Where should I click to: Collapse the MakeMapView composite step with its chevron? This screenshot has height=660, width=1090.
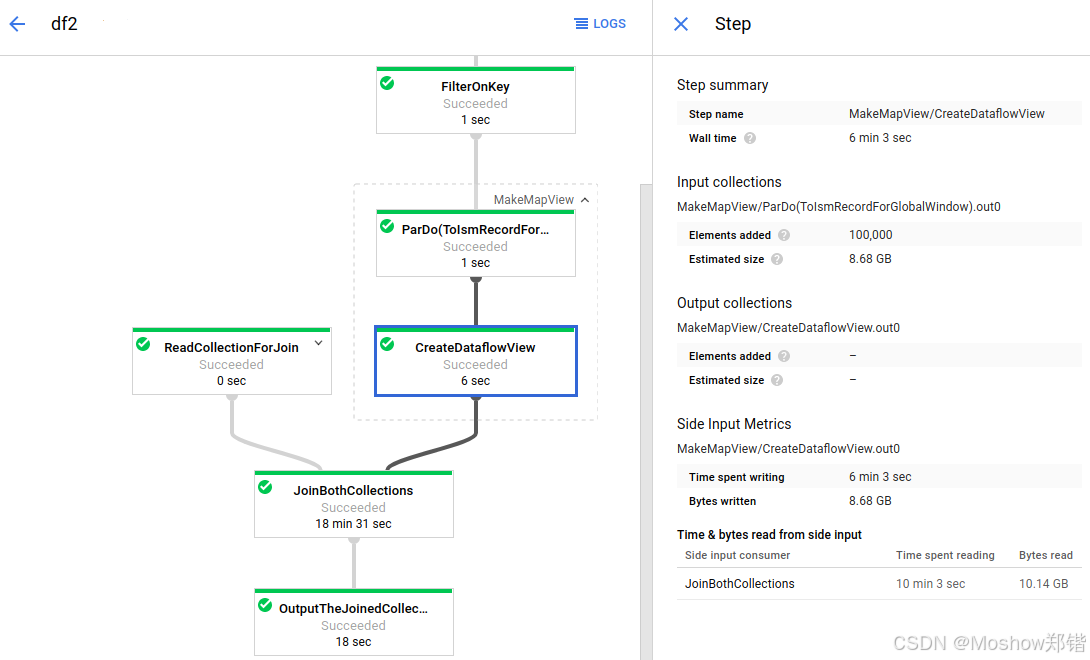tap(585, 198)
